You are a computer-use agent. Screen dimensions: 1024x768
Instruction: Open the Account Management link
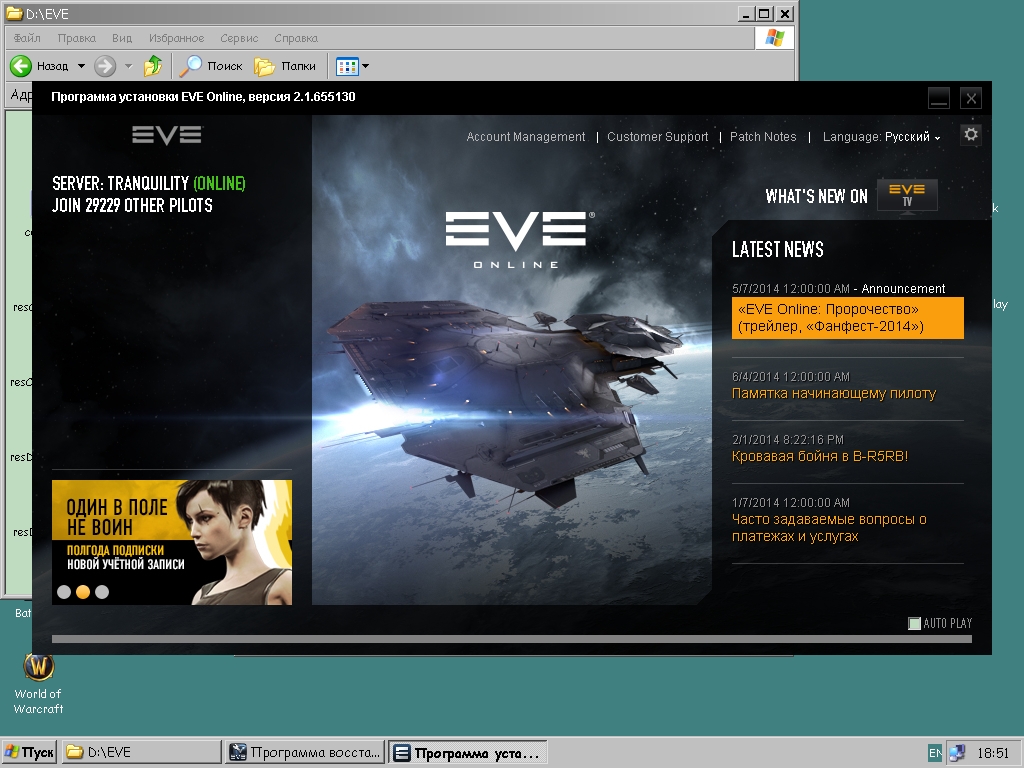526,136
